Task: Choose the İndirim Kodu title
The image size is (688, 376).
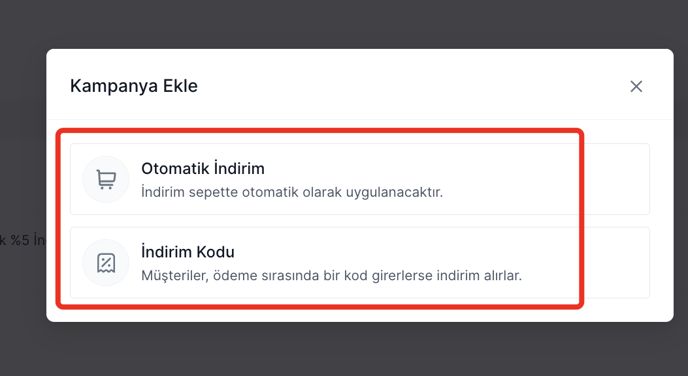Action: coord(188,252)
